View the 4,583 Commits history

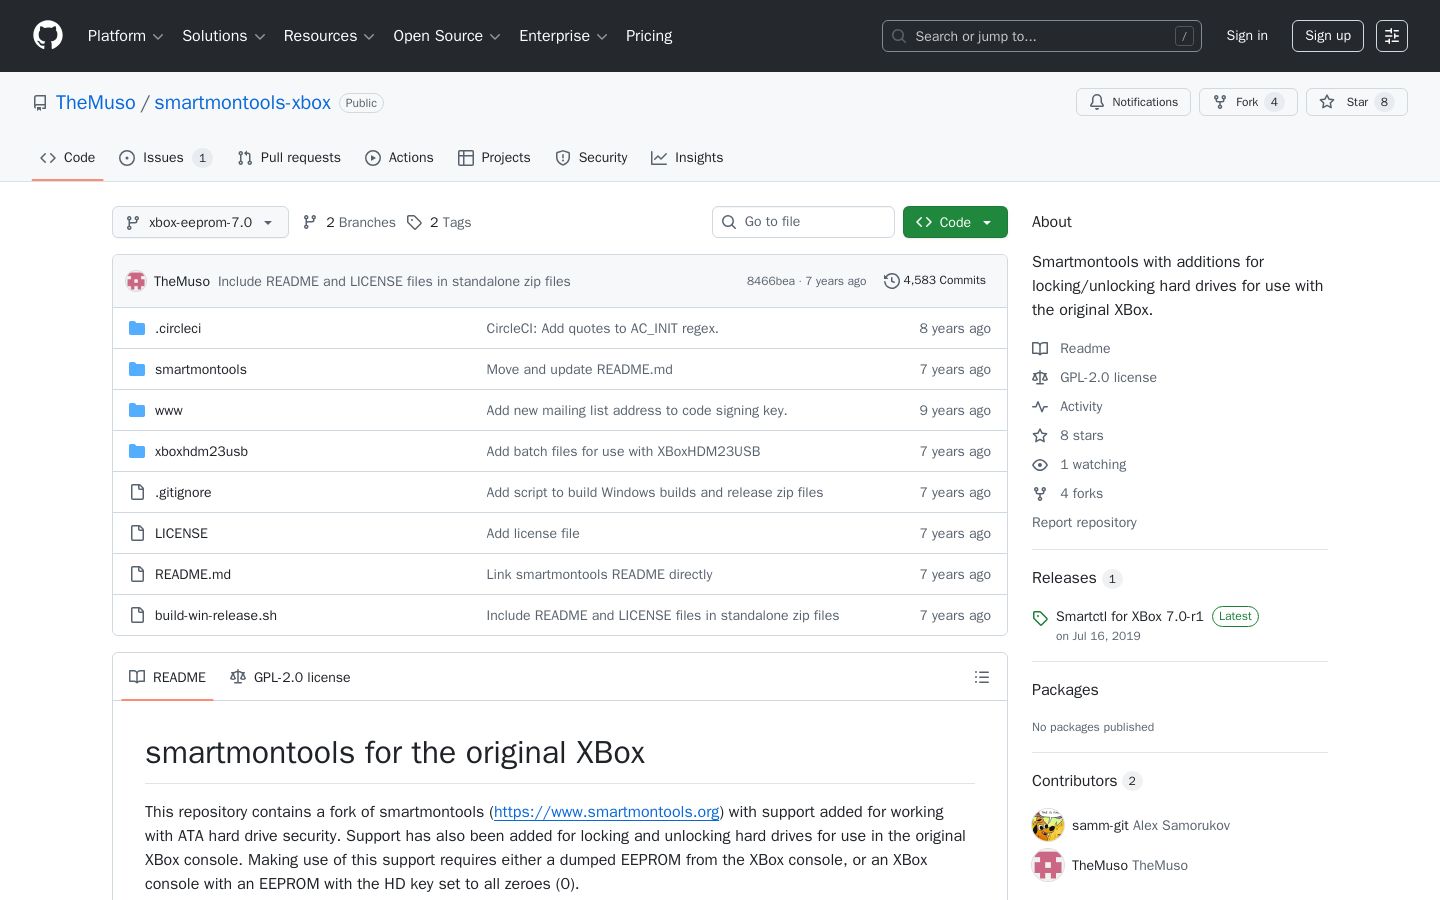[935, 281]
